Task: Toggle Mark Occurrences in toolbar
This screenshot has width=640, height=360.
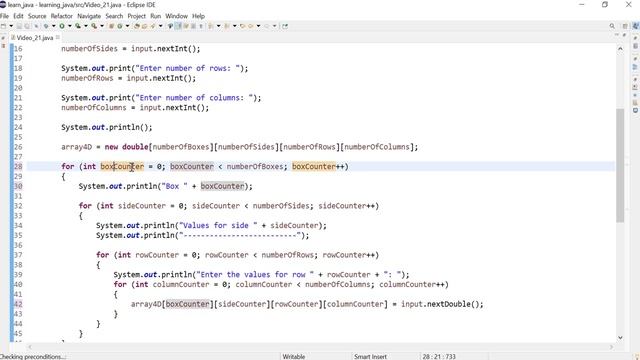Action: (x=170, y=26)
